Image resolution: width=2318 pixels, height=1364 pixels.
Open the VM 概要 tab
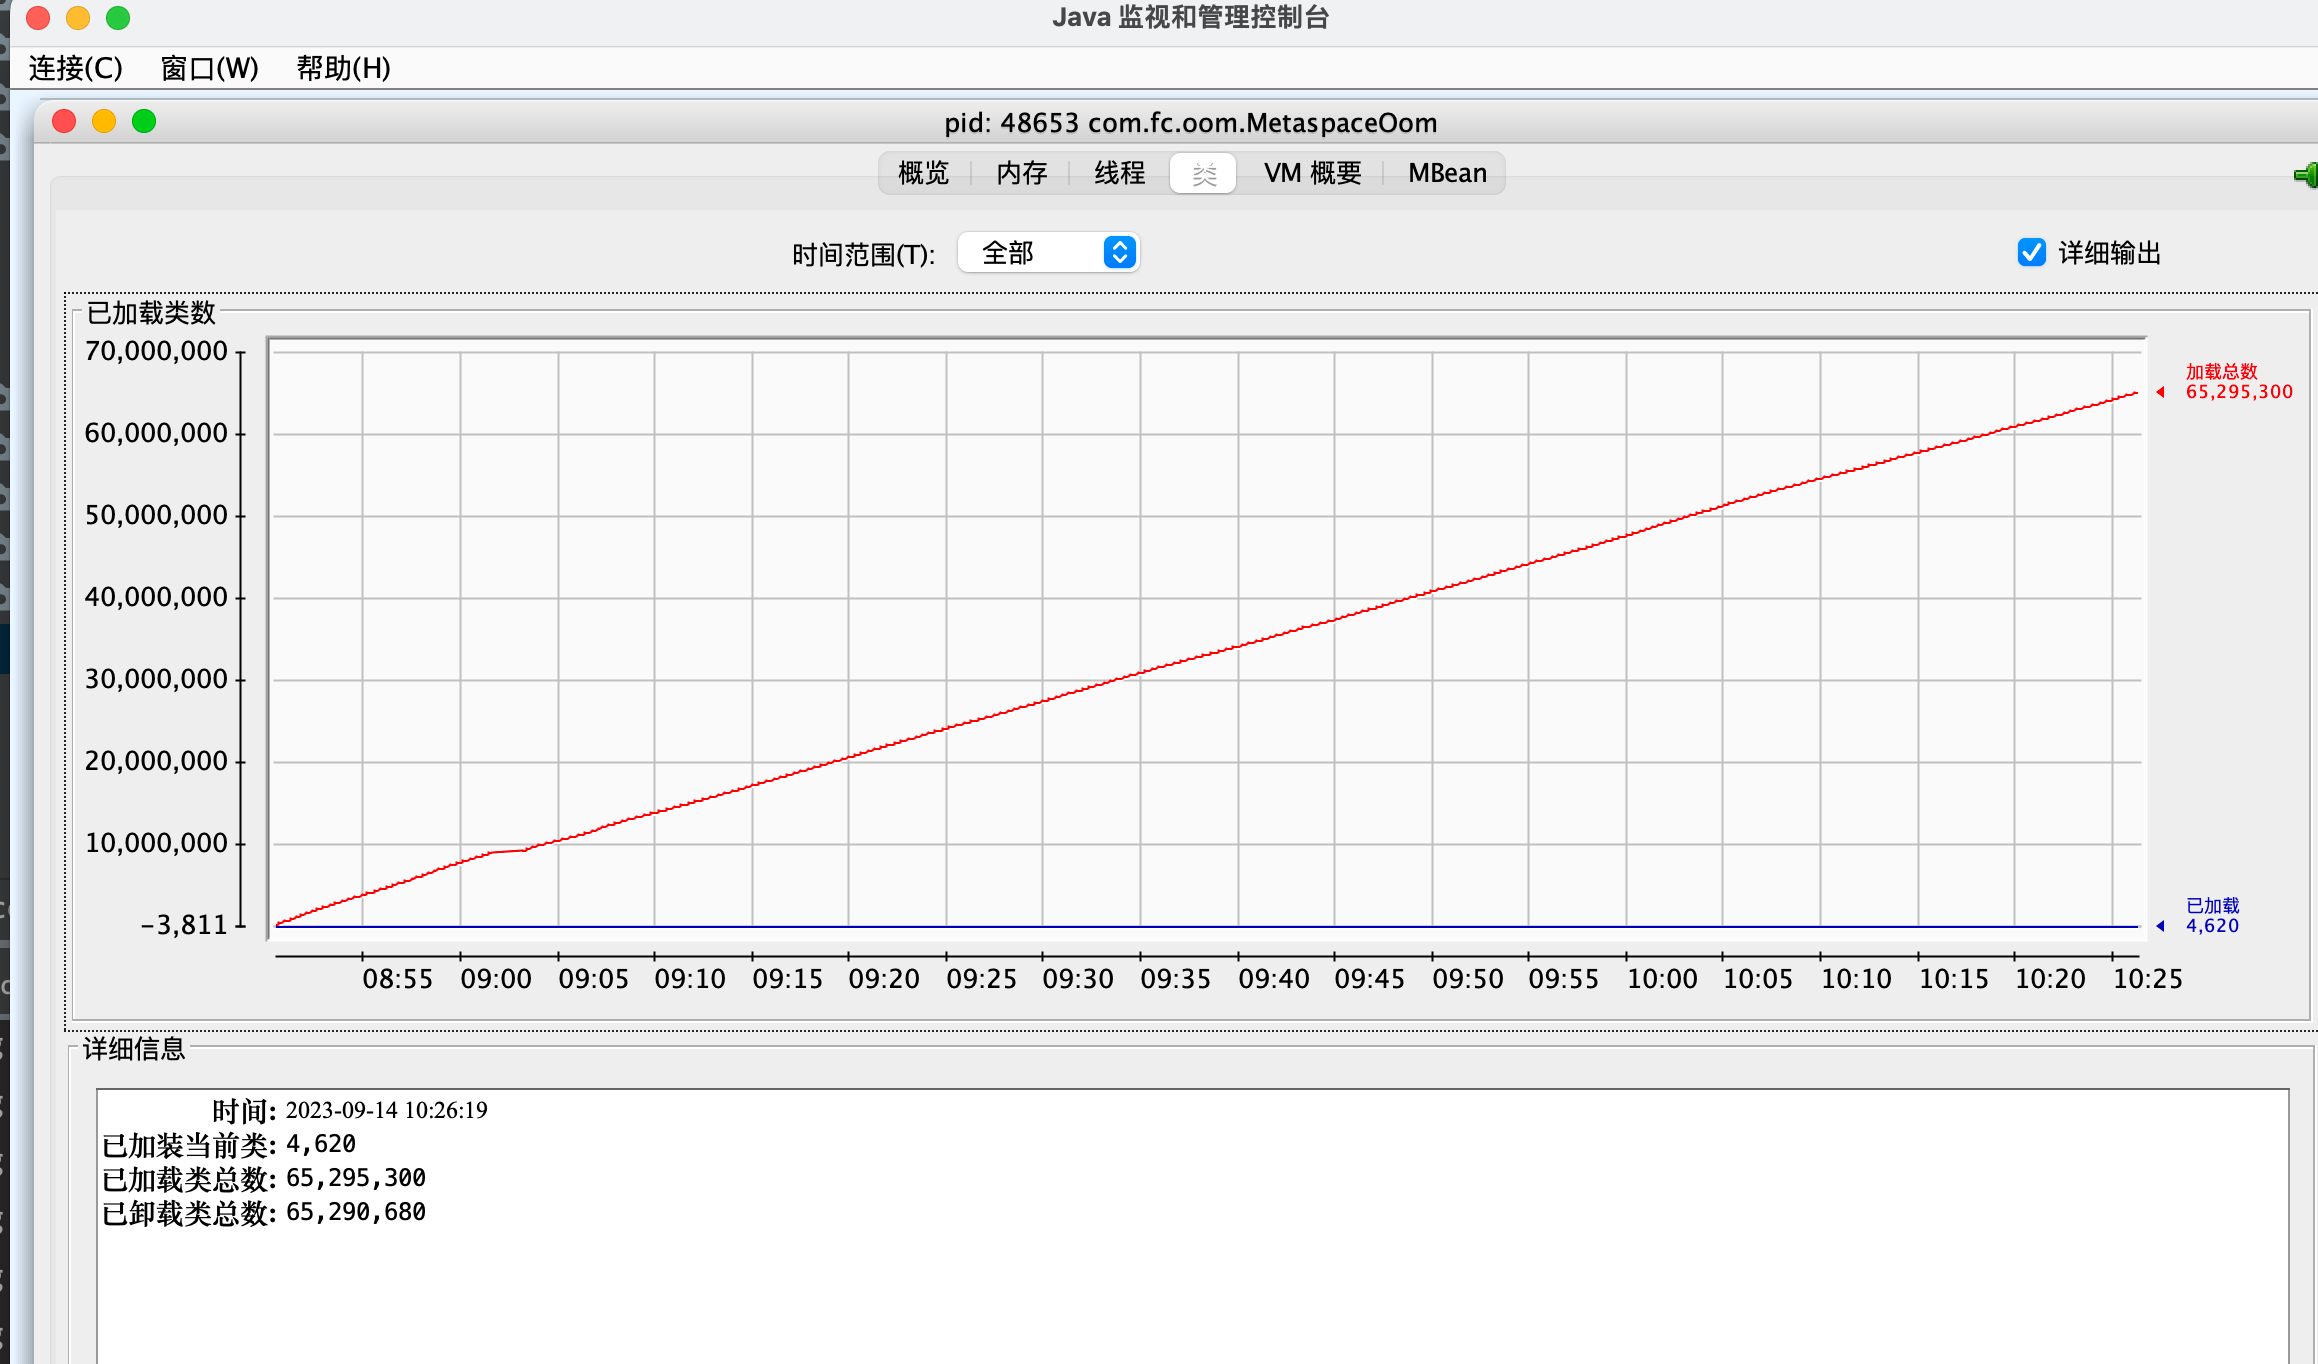click(1312, 173)
